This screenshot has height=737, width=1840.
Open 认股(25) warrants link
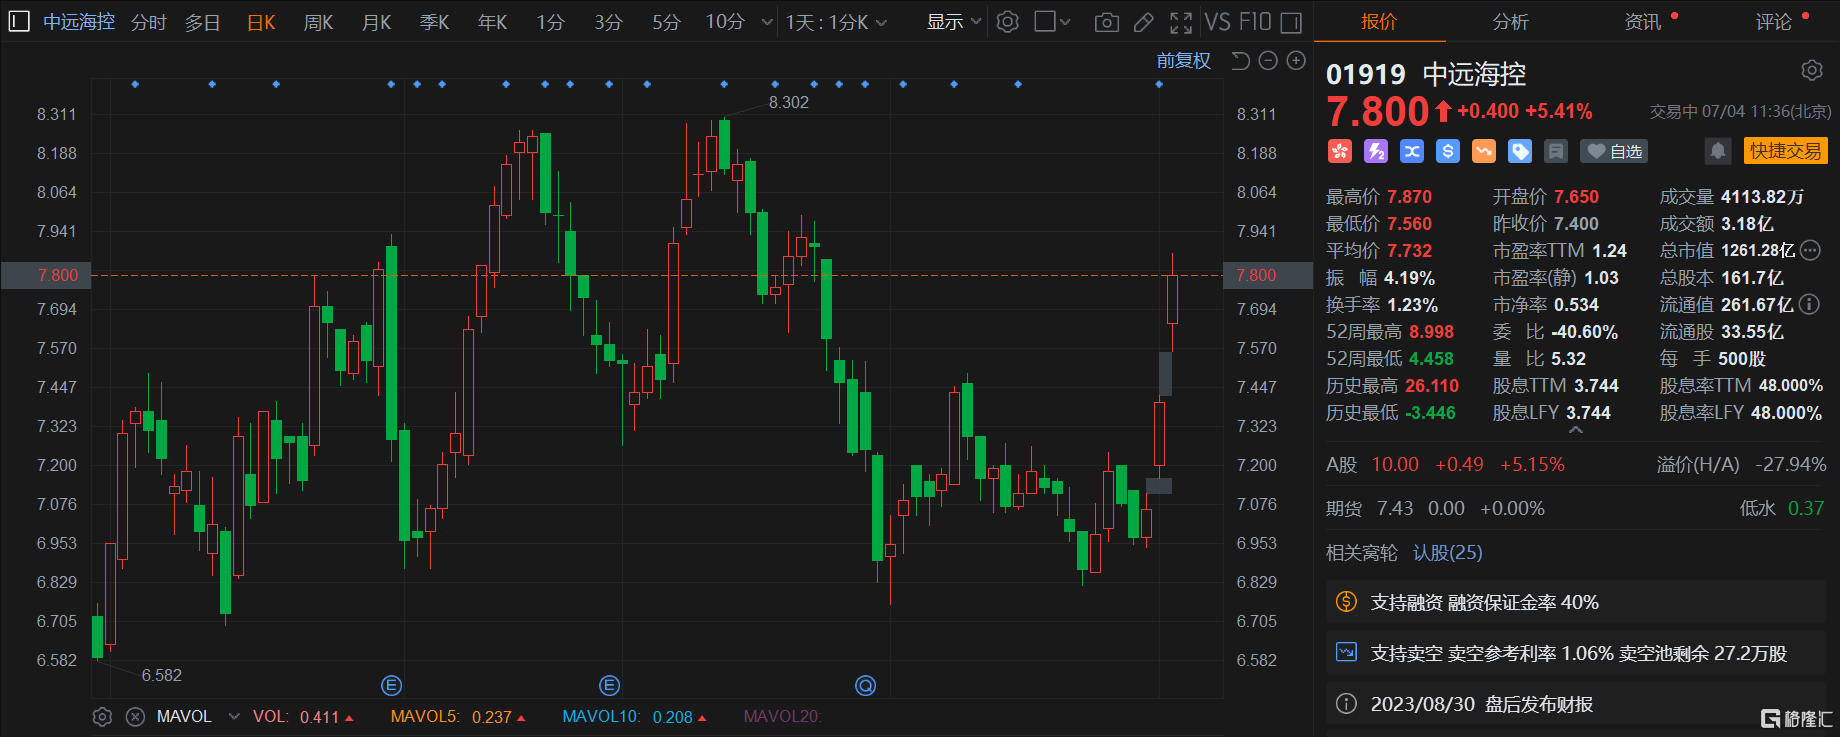point(1447,553)
